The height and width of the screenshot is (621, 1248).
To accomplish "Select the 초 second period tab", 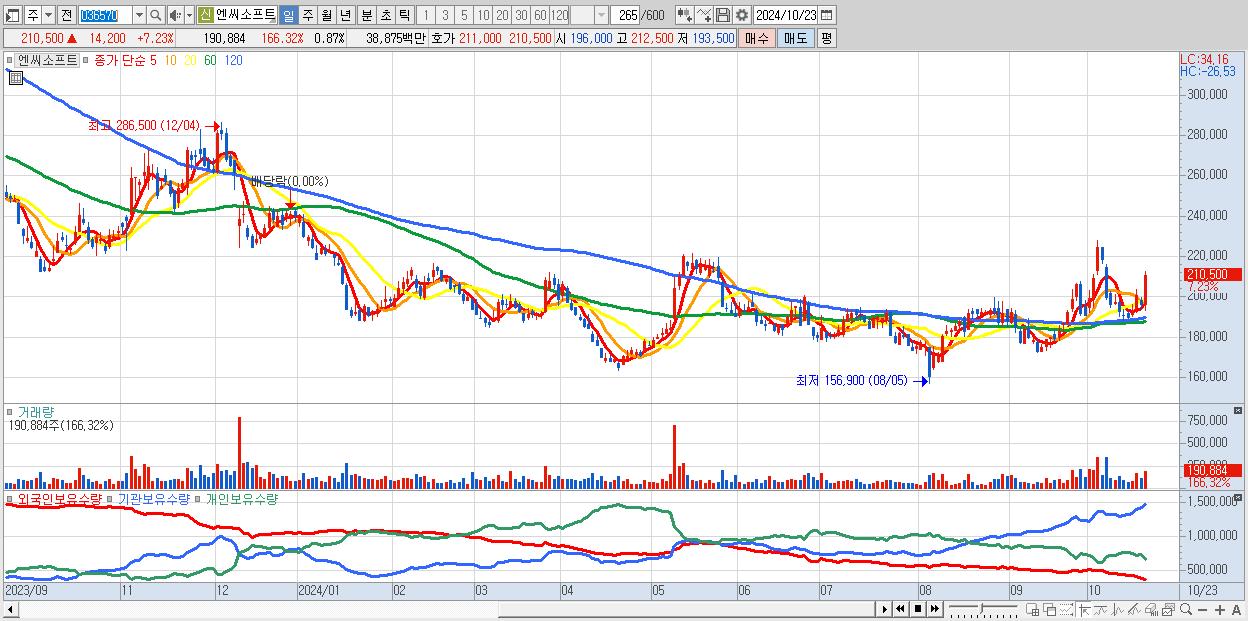I will (385, 15).
